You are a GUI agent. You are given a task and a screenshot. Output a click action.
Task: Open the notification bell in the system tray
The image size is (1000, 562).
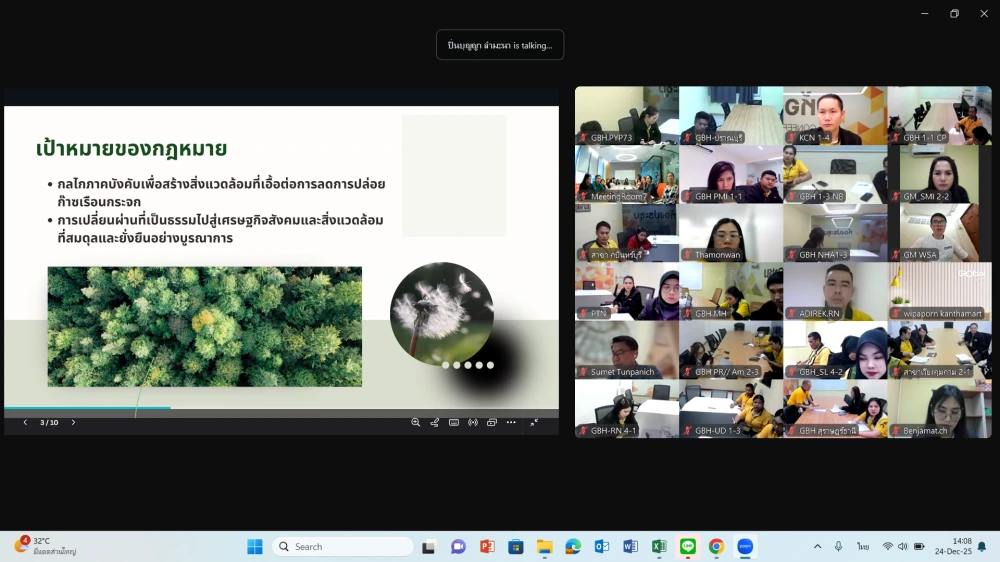(982, 547)
